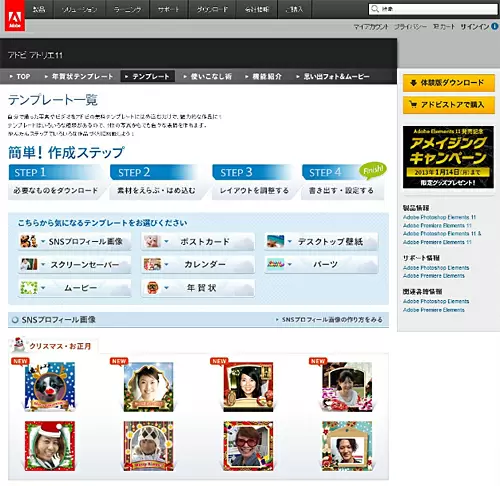Open the reindeer dog template thumbnail

click(50, 387)
